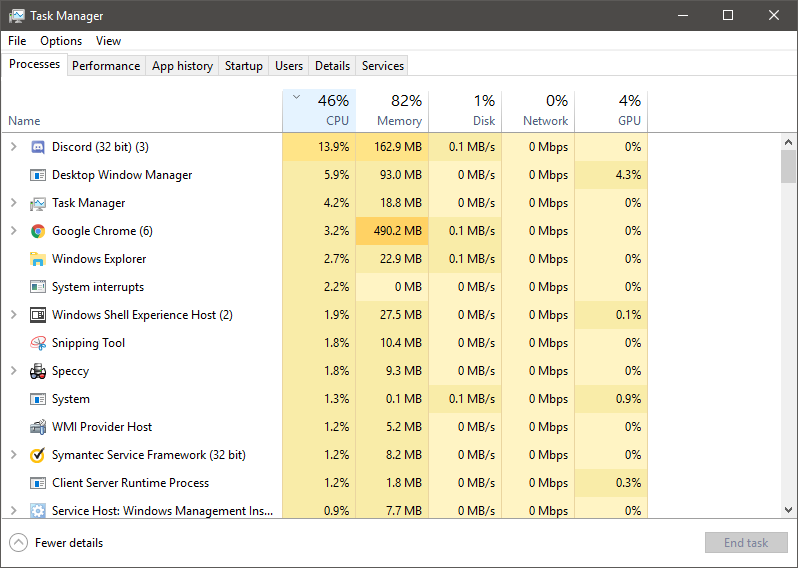798x568 pixels.
Task: Click the Symantec Service Framework checkmark icon
Action: click(38, 455)
